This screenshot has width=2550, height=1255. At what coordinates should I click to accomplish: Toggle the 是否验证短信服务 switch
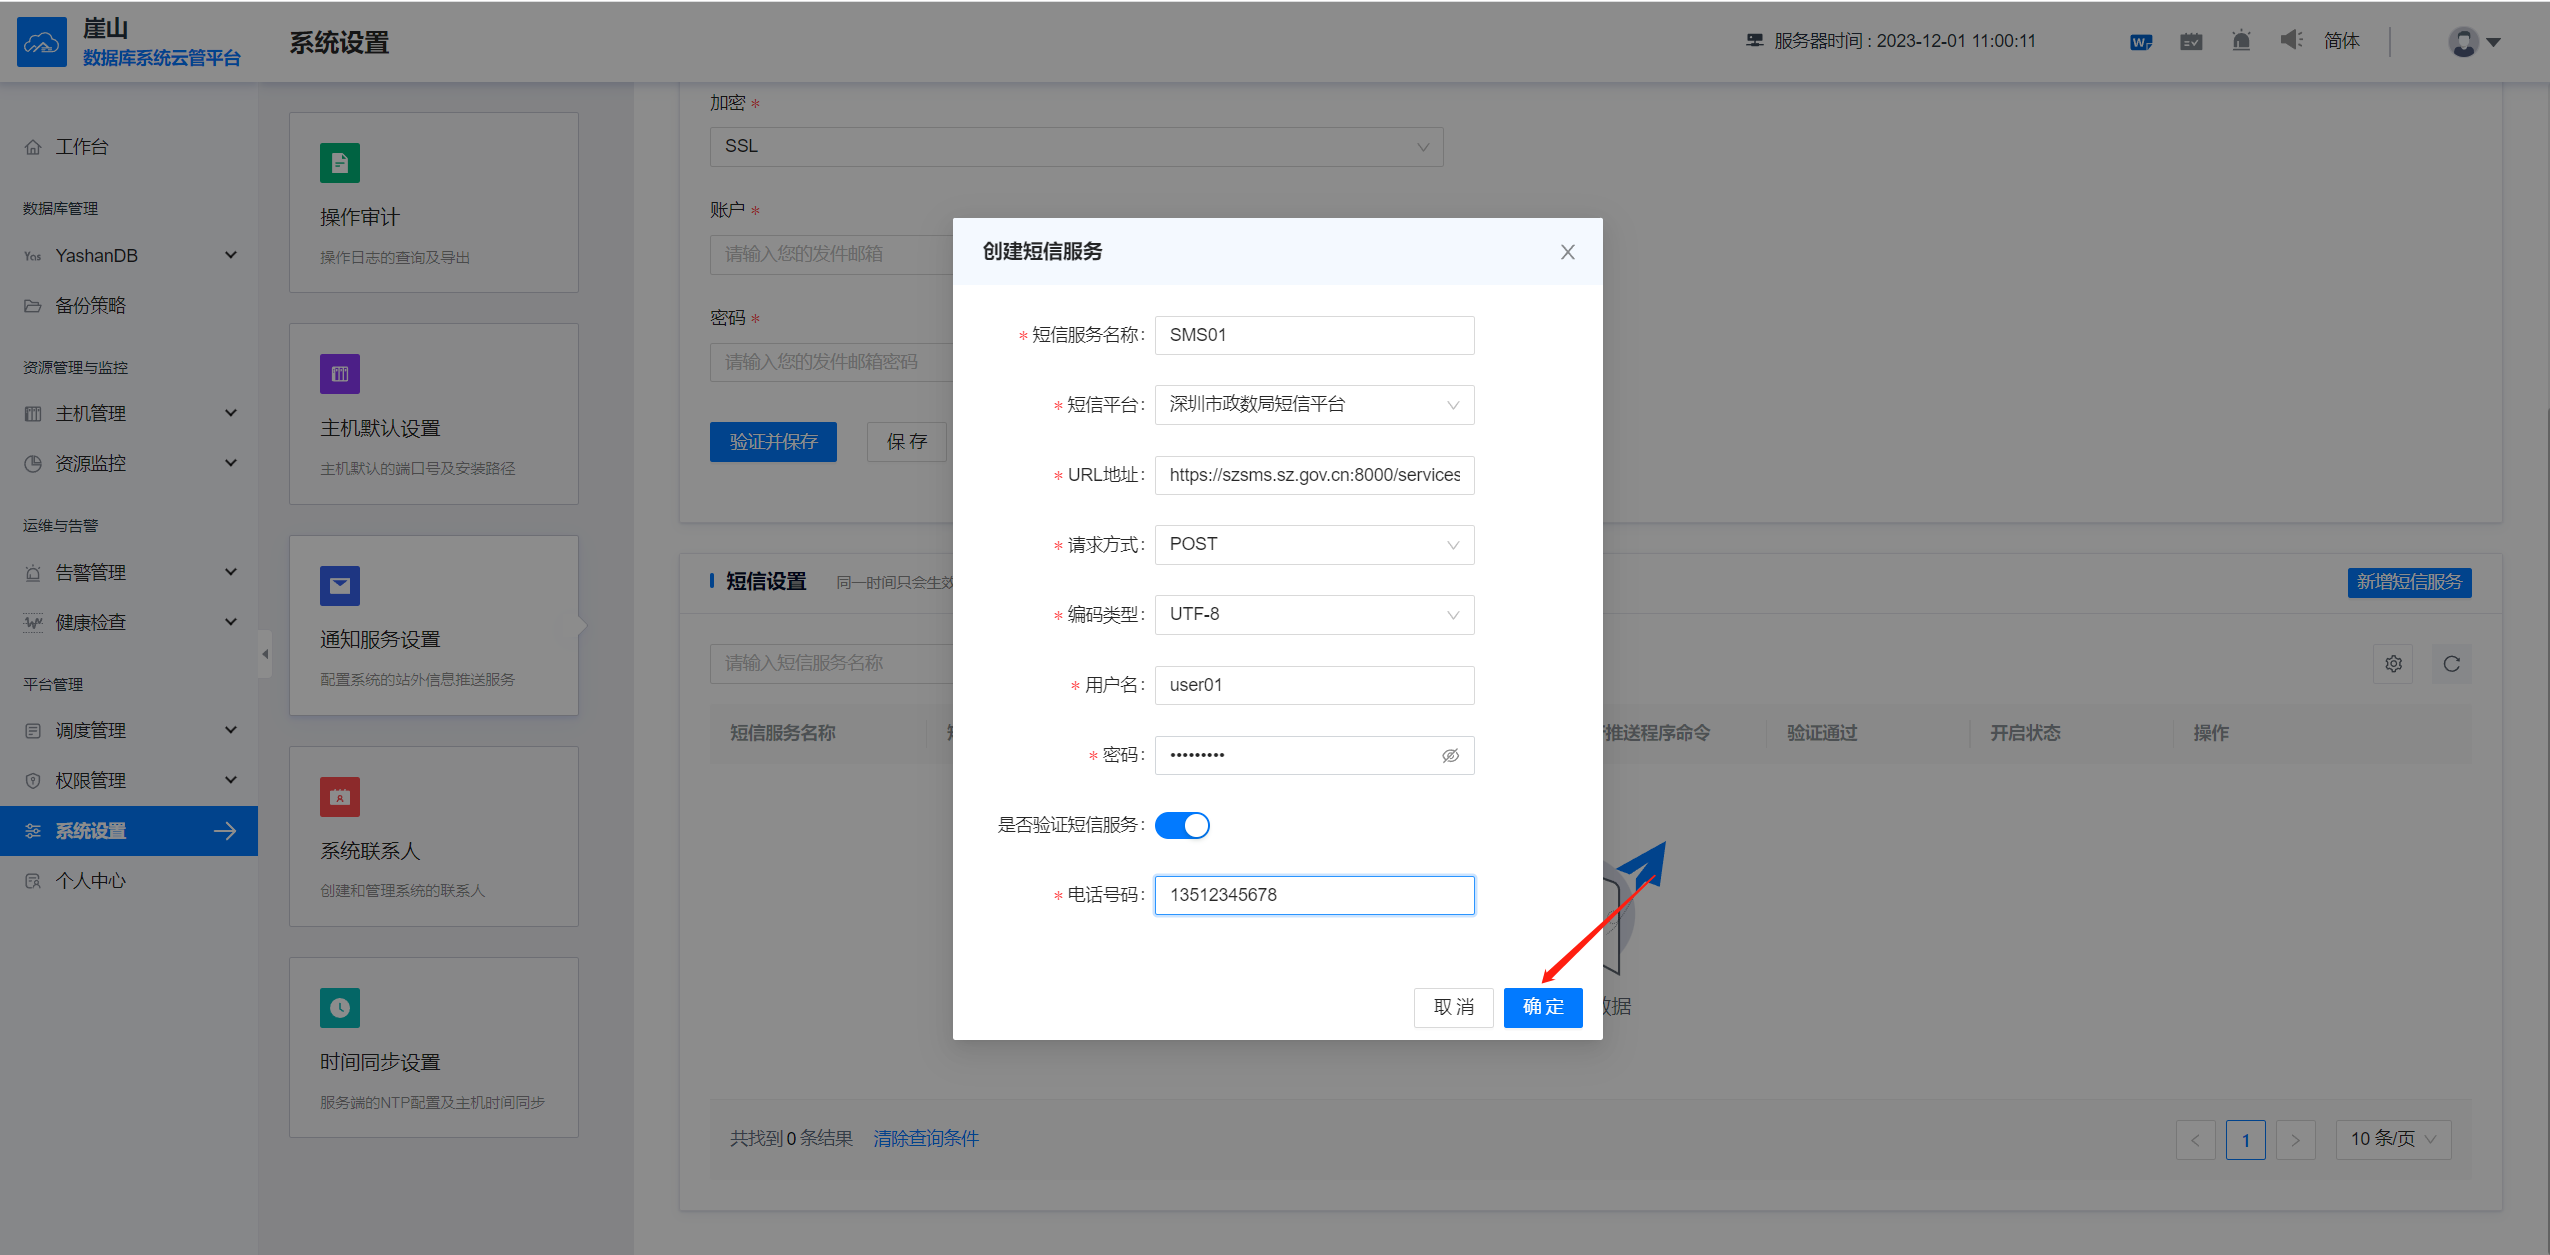[x=1182, y=825]
